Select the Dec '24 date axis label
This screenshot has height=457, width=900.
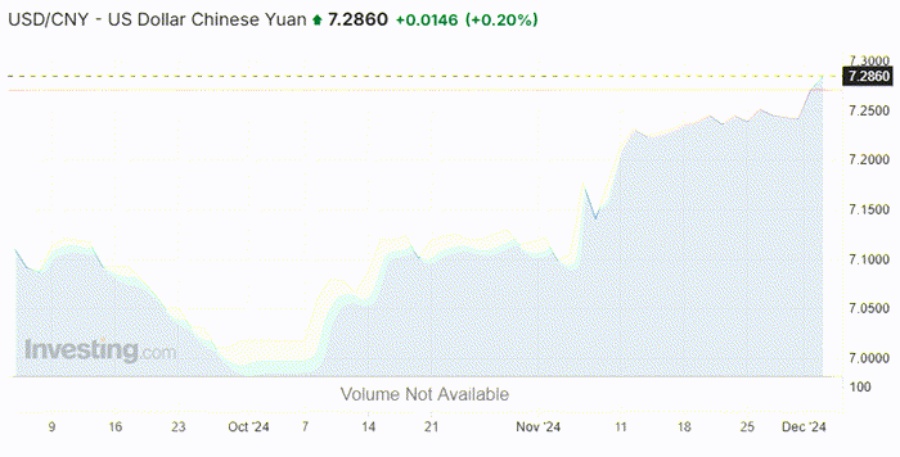click(x=805, y=427)
